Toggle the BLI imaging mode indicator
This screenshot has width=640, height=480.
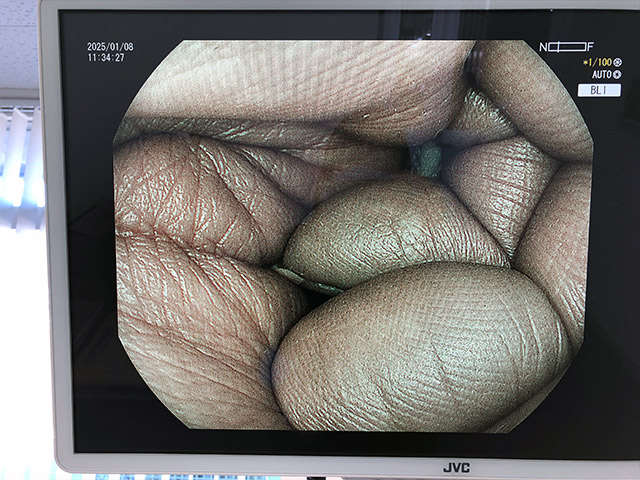[x=599, y=90]
